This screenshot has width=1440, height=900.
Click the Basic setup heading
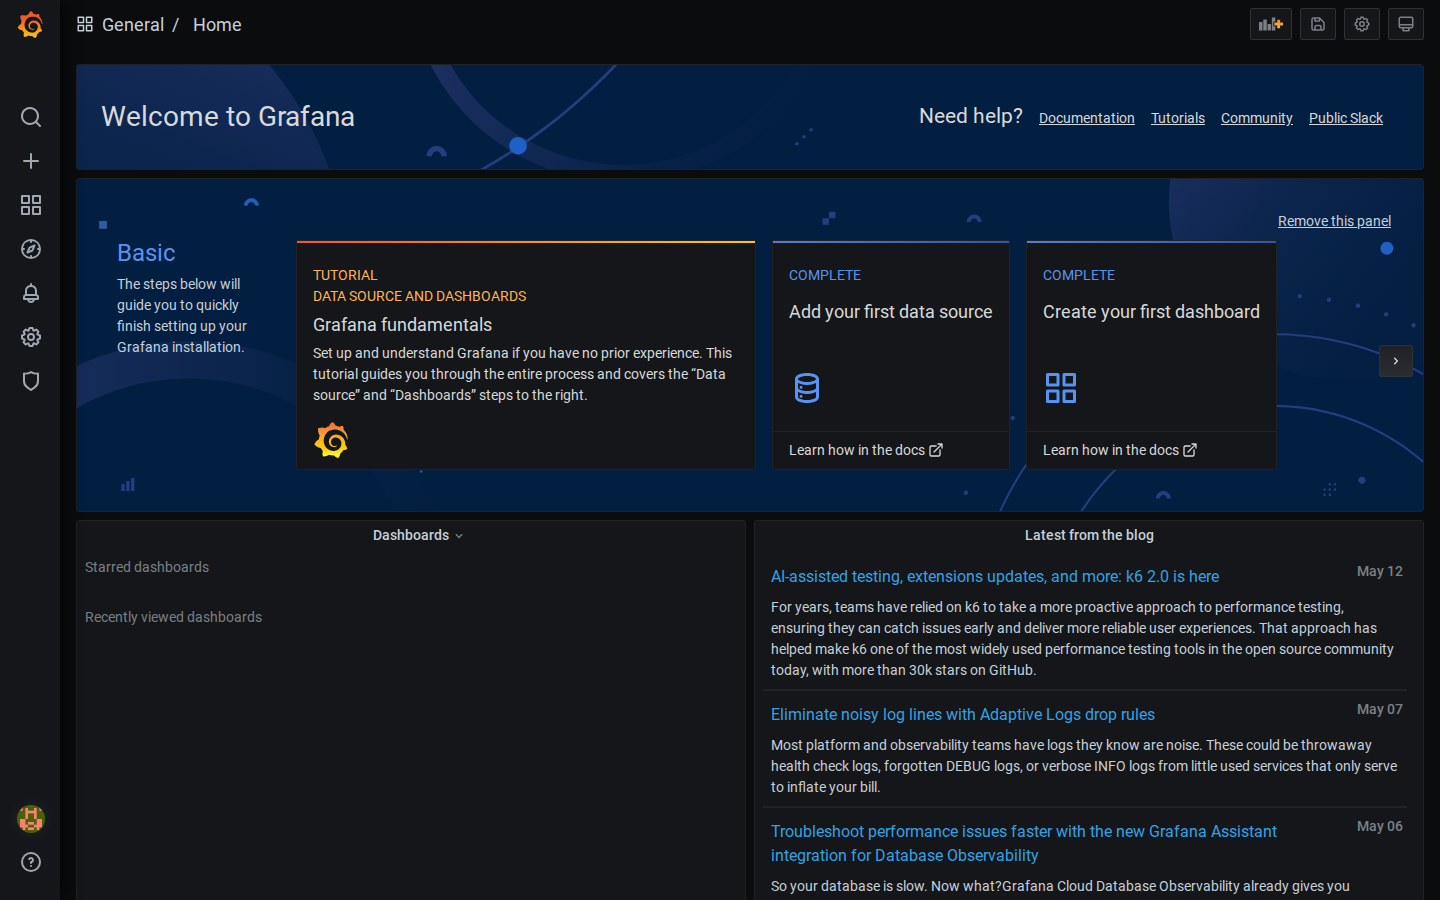[x=146, y=253]
